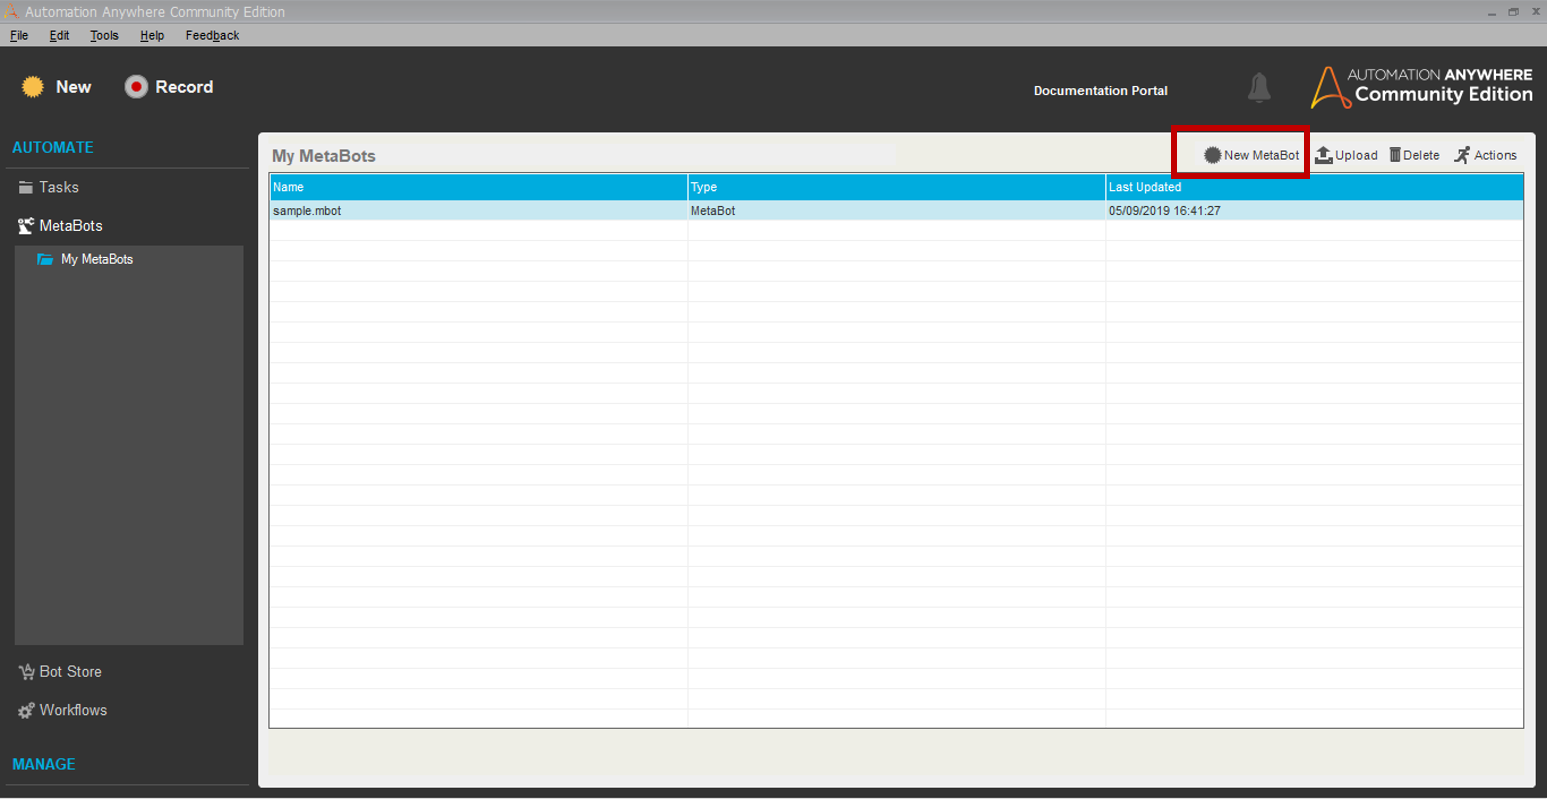Delete the selected MetaBot
Screen dimensions: 1547x799
(1414, 155)
